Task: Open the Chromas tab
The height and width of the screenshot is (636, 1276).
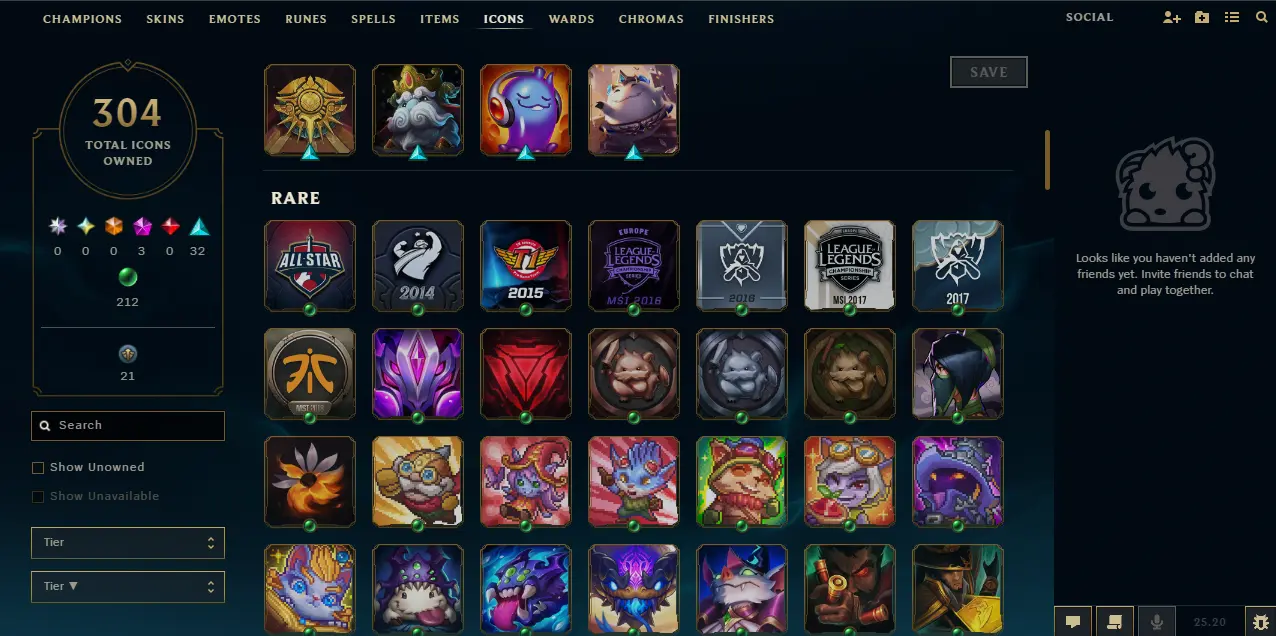Action: pos(651,19)
